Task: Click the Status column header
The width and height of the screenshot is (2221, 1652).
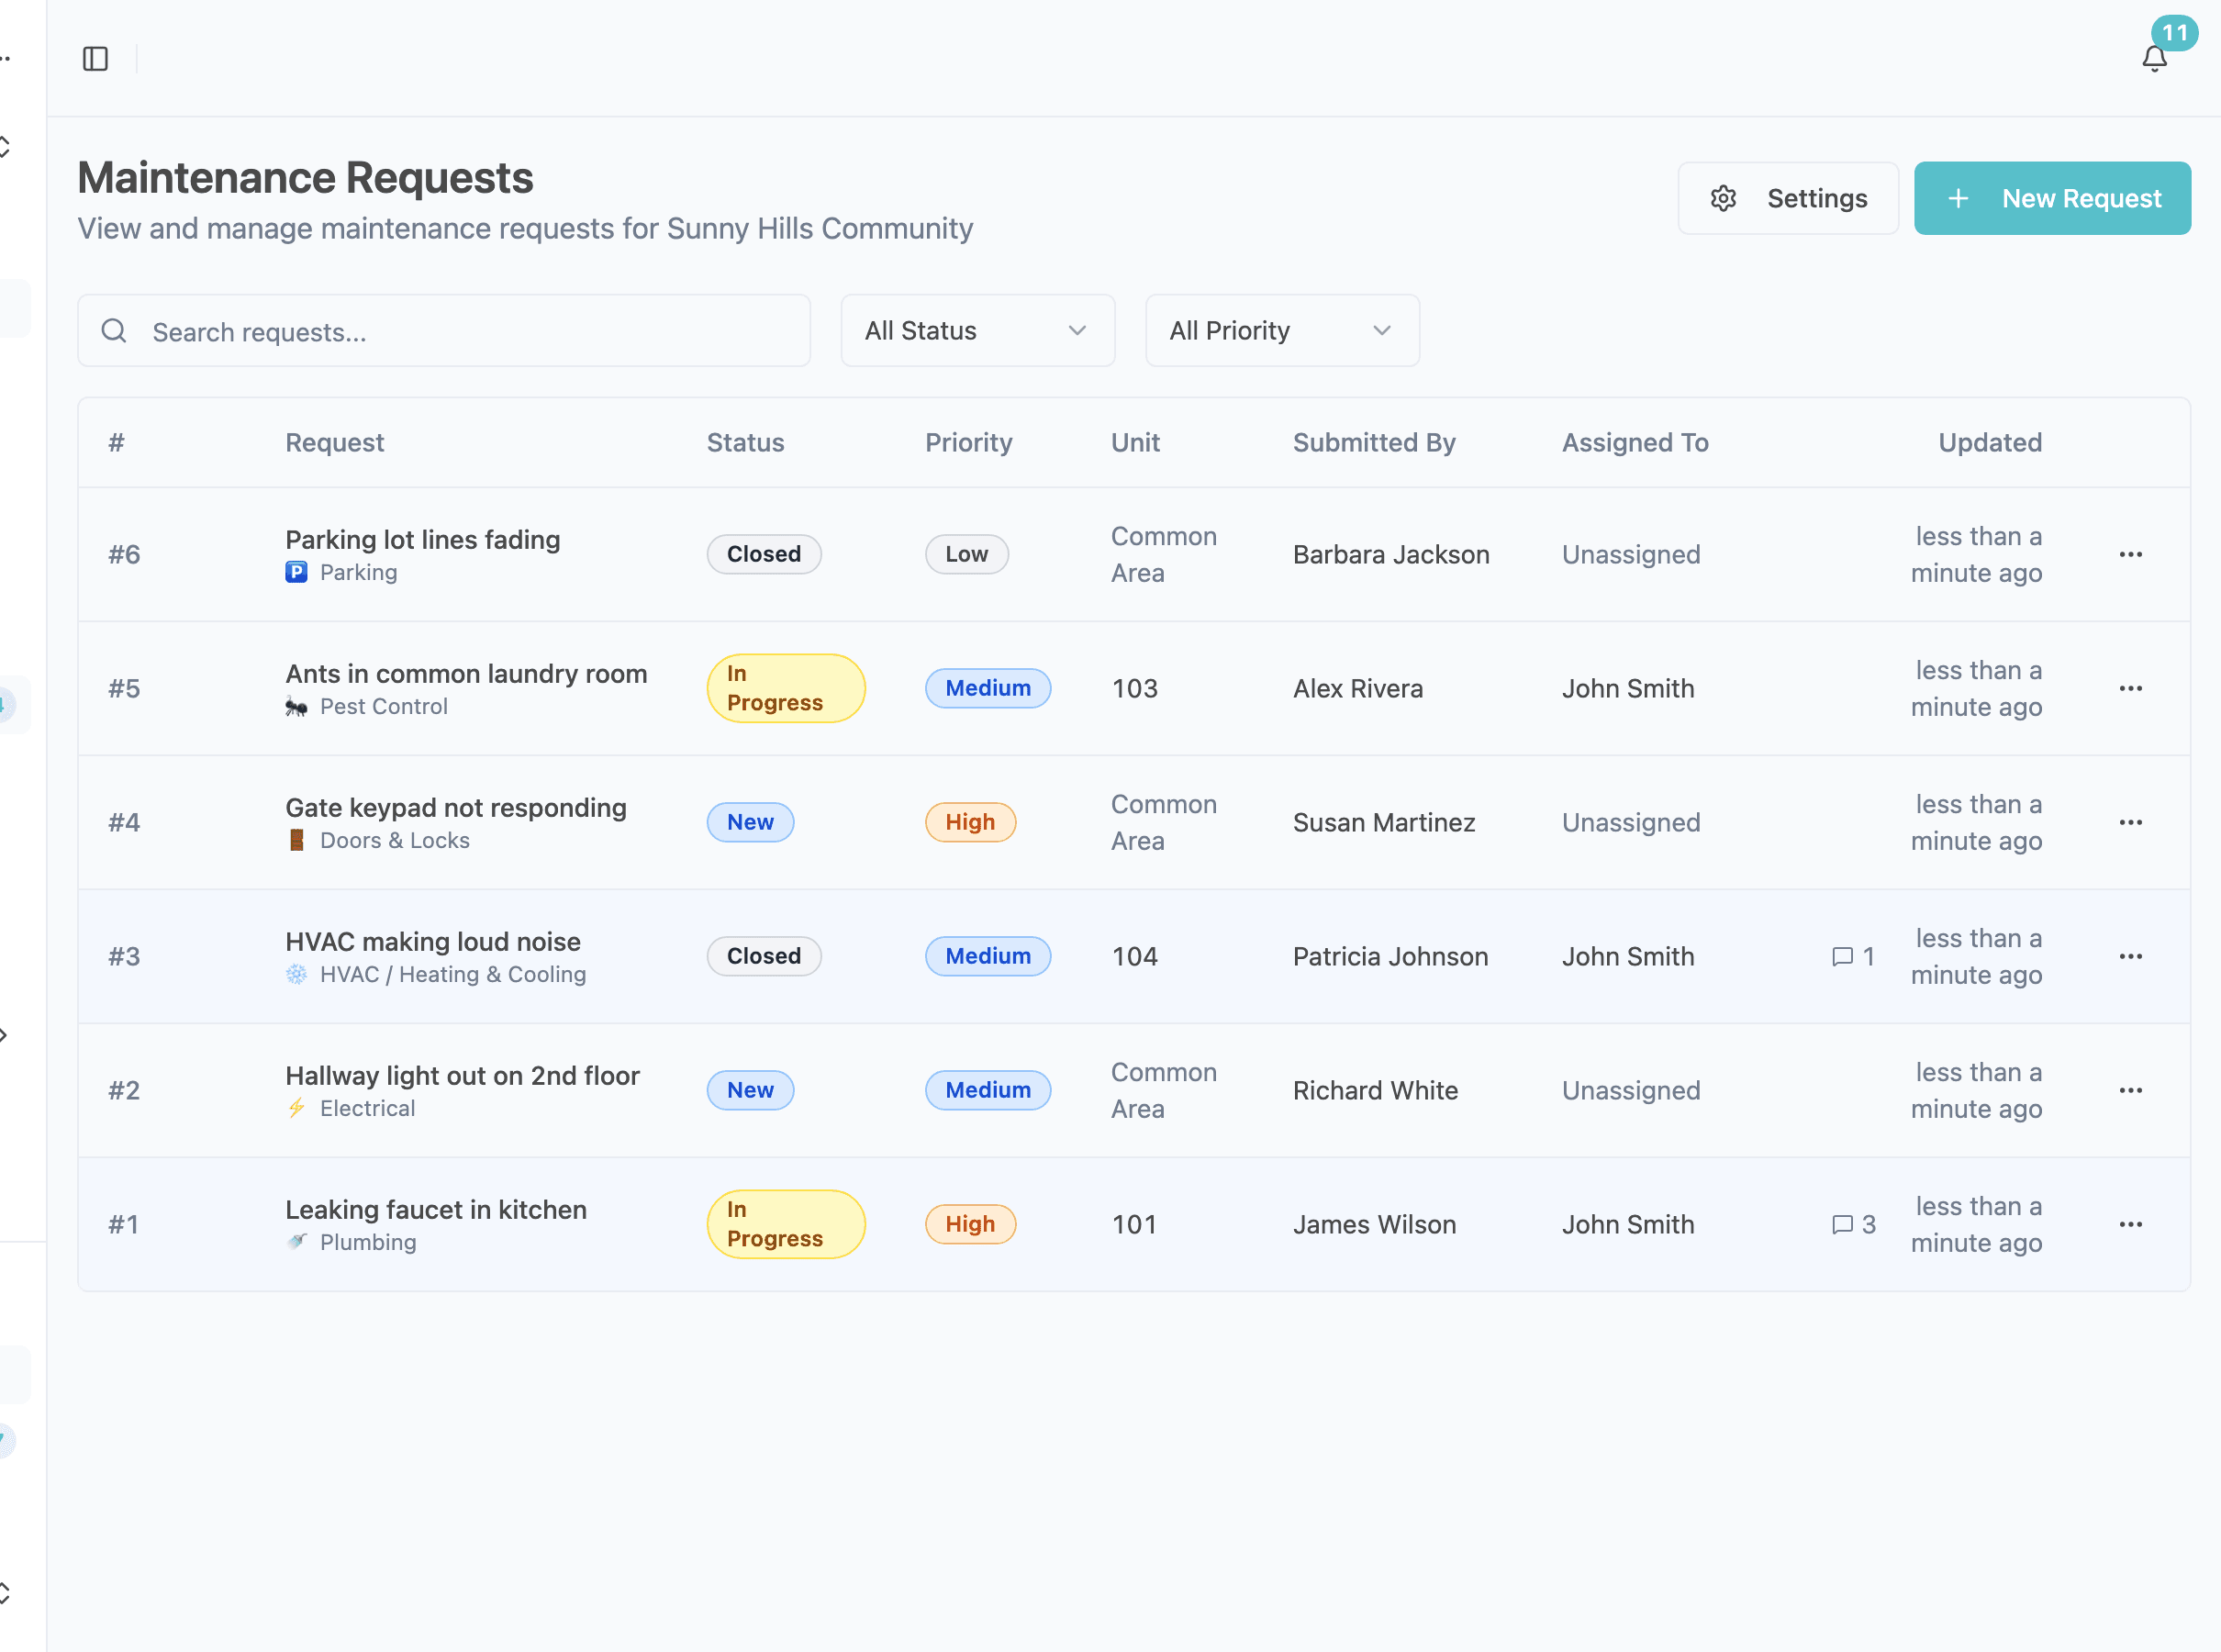Action: pyautogui.click(x=745, y=442)
